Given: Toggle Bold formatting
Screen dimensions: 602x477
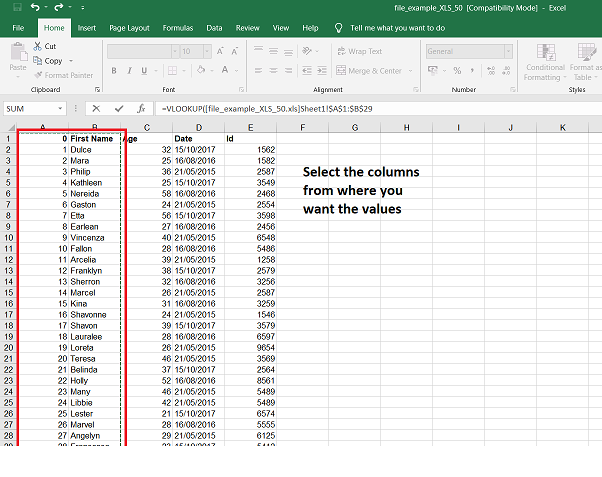Looking at the screenshot, I should click(115, 71).
